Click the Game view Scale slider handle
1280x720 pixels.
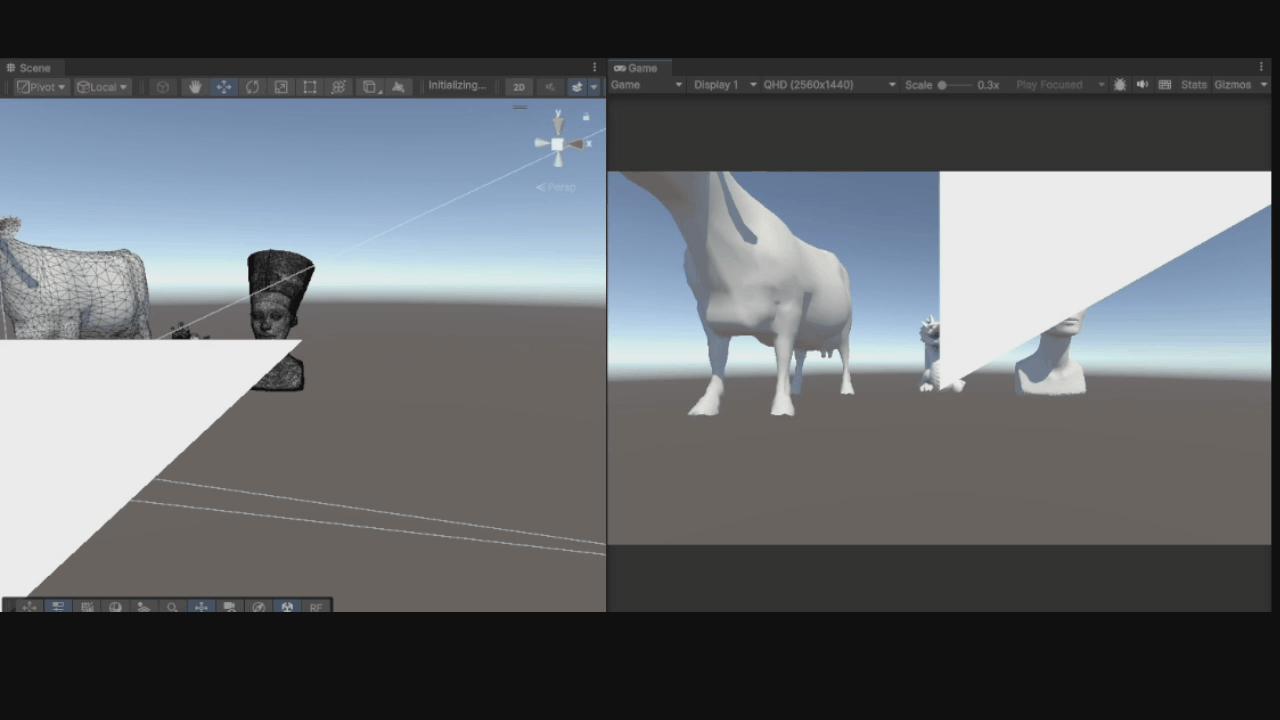coord(942,85)
